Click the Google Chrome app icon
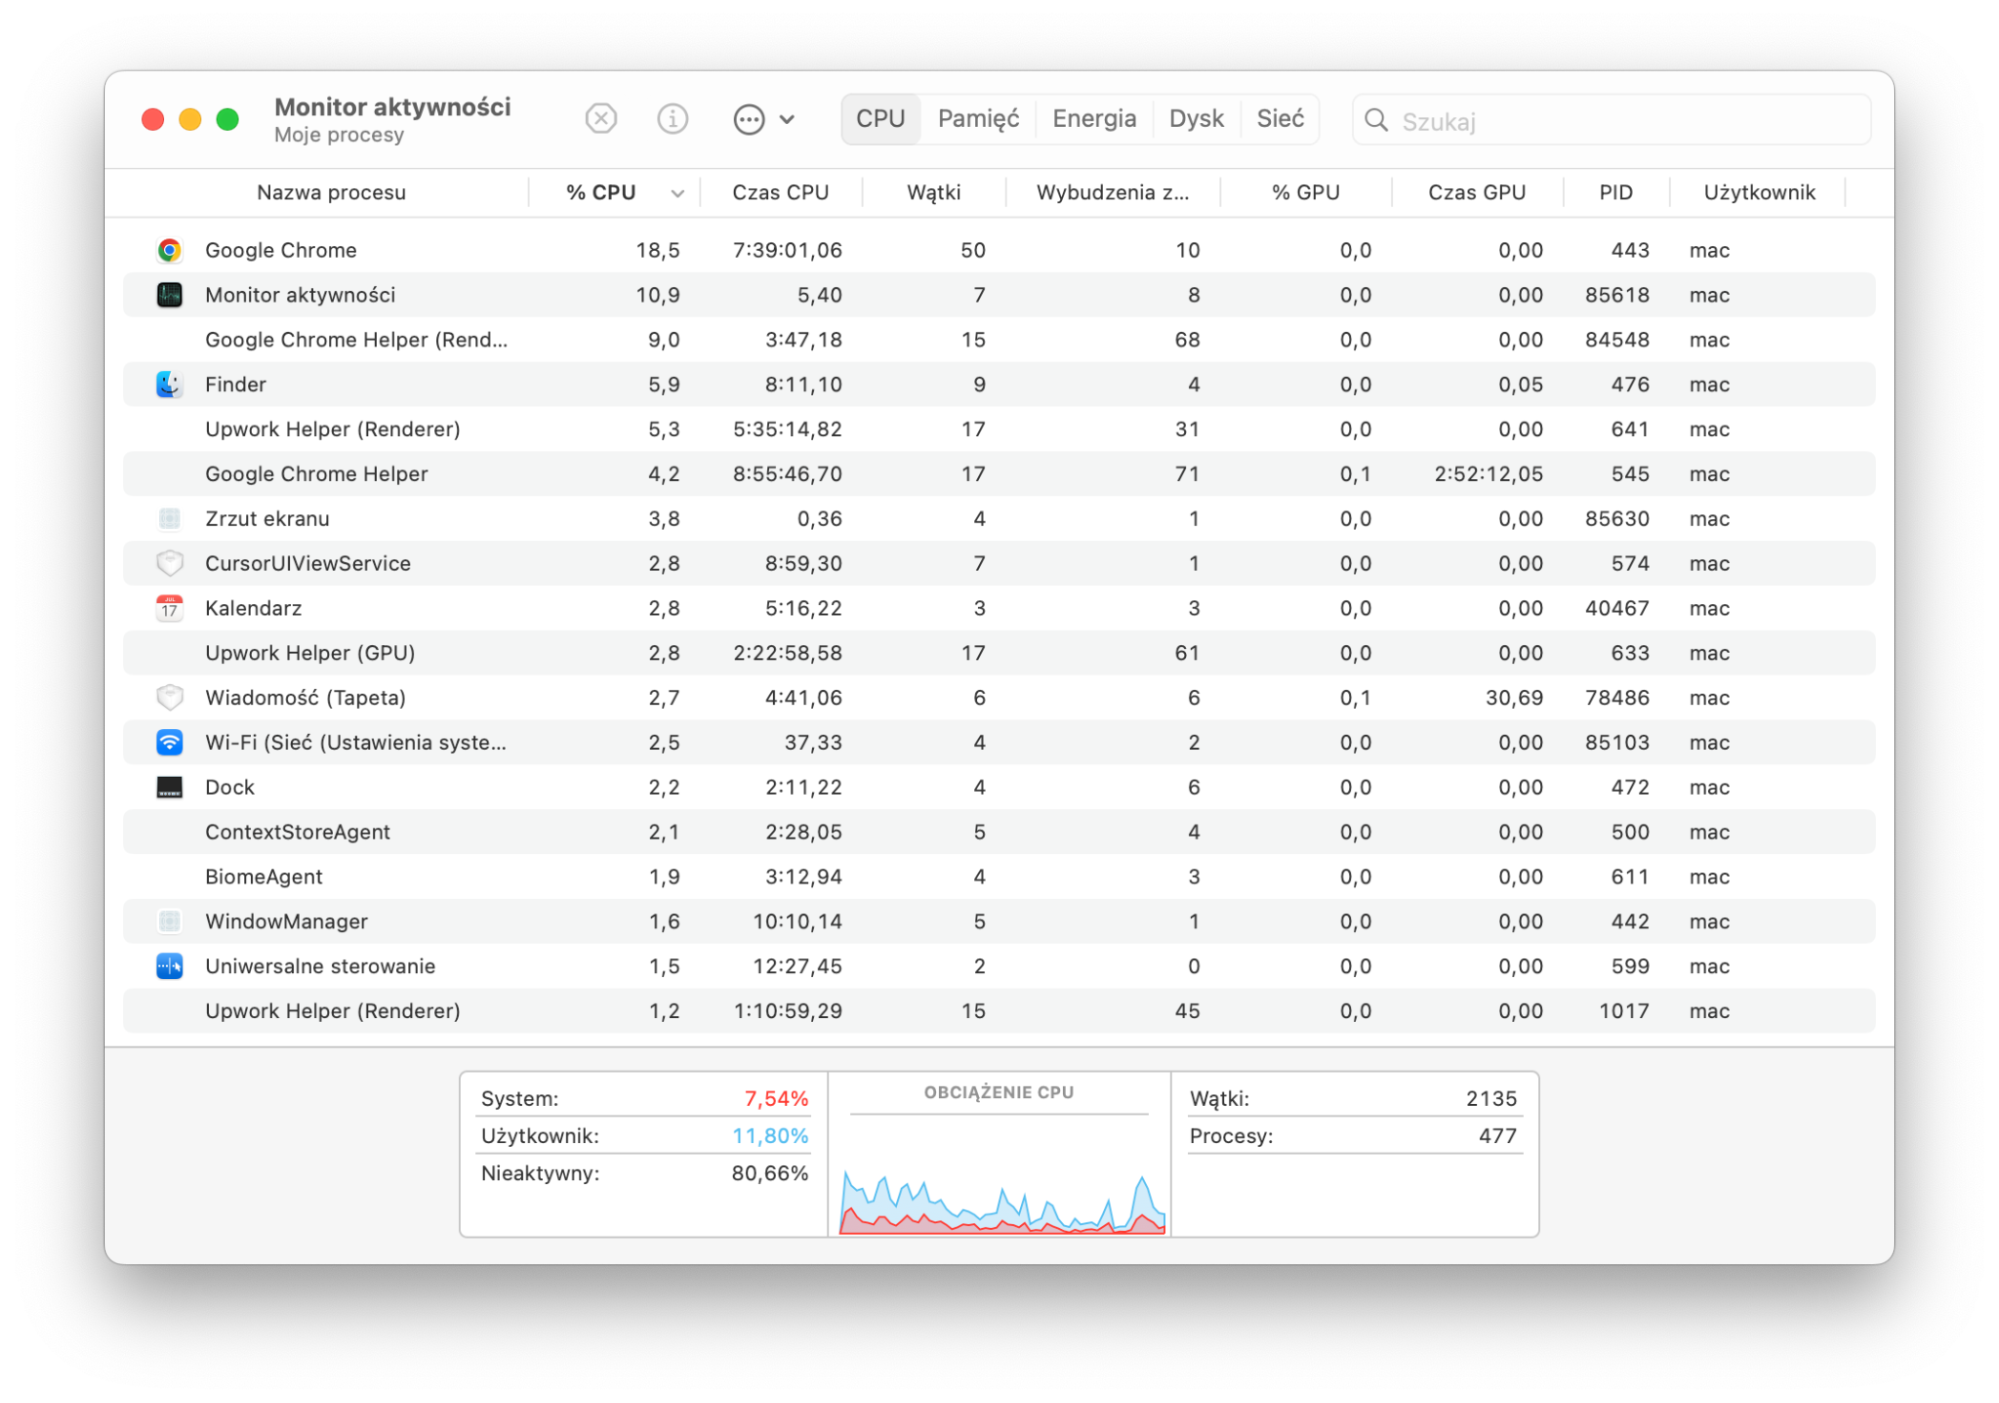 click(x=169, y=250)
